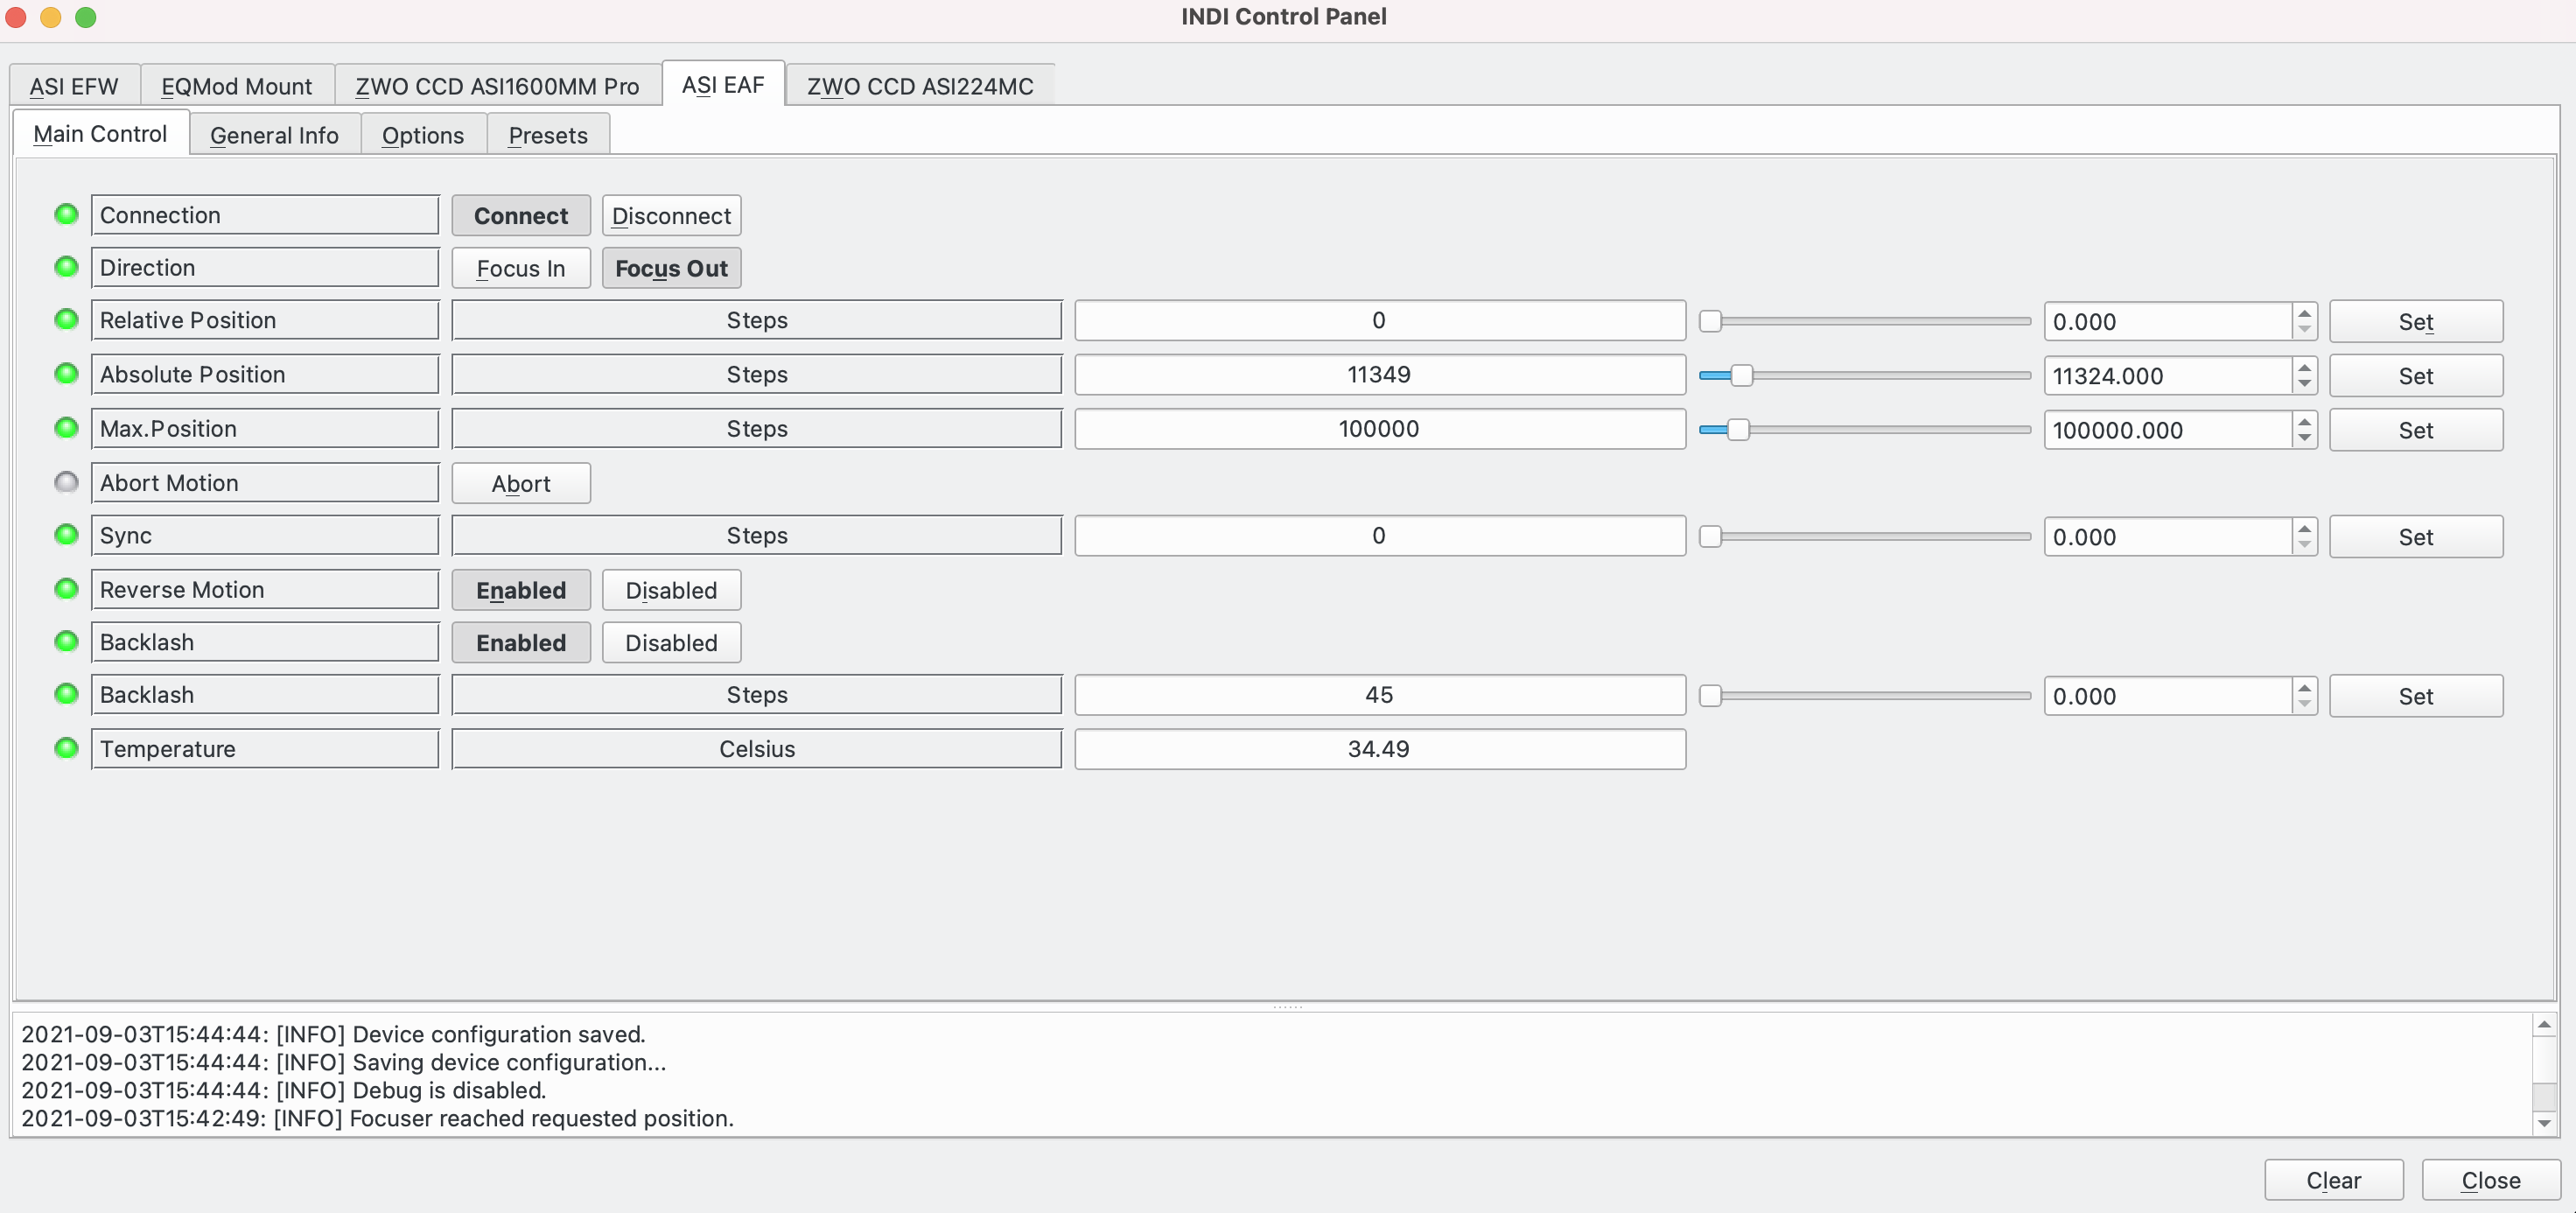Open the Main Control tab

[x=100, y=134]
